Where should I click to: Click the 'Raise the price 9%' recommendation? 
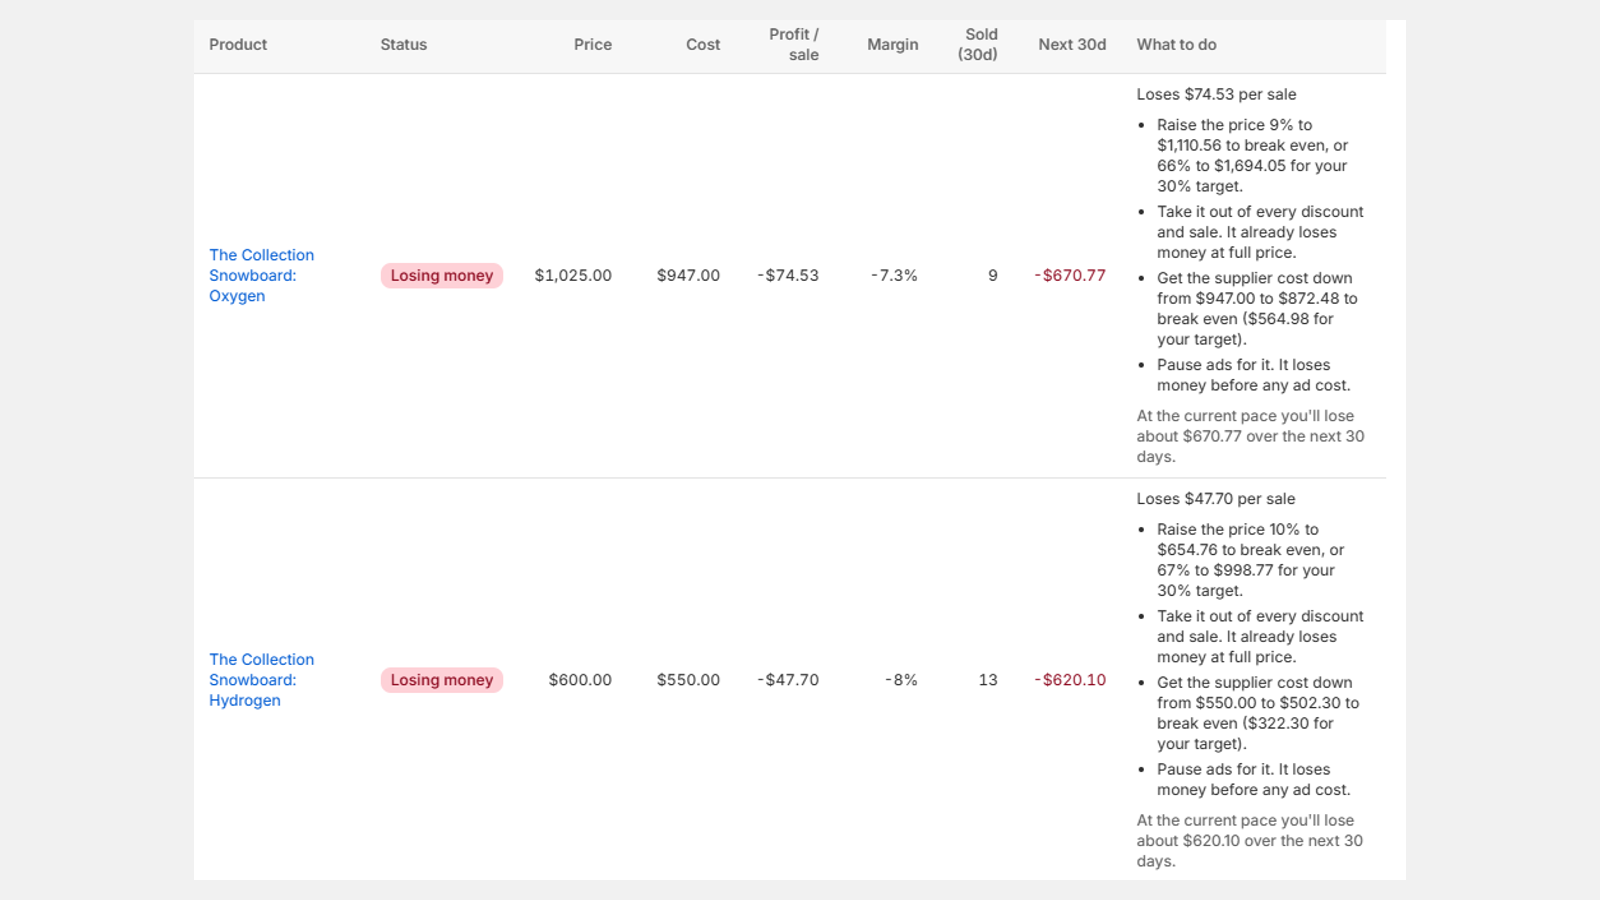tap(1253, 155)
